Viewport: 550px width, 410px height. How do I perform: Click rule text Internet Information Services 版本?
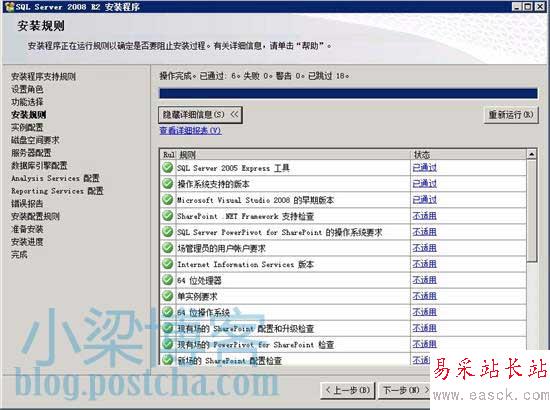(245, 264)
